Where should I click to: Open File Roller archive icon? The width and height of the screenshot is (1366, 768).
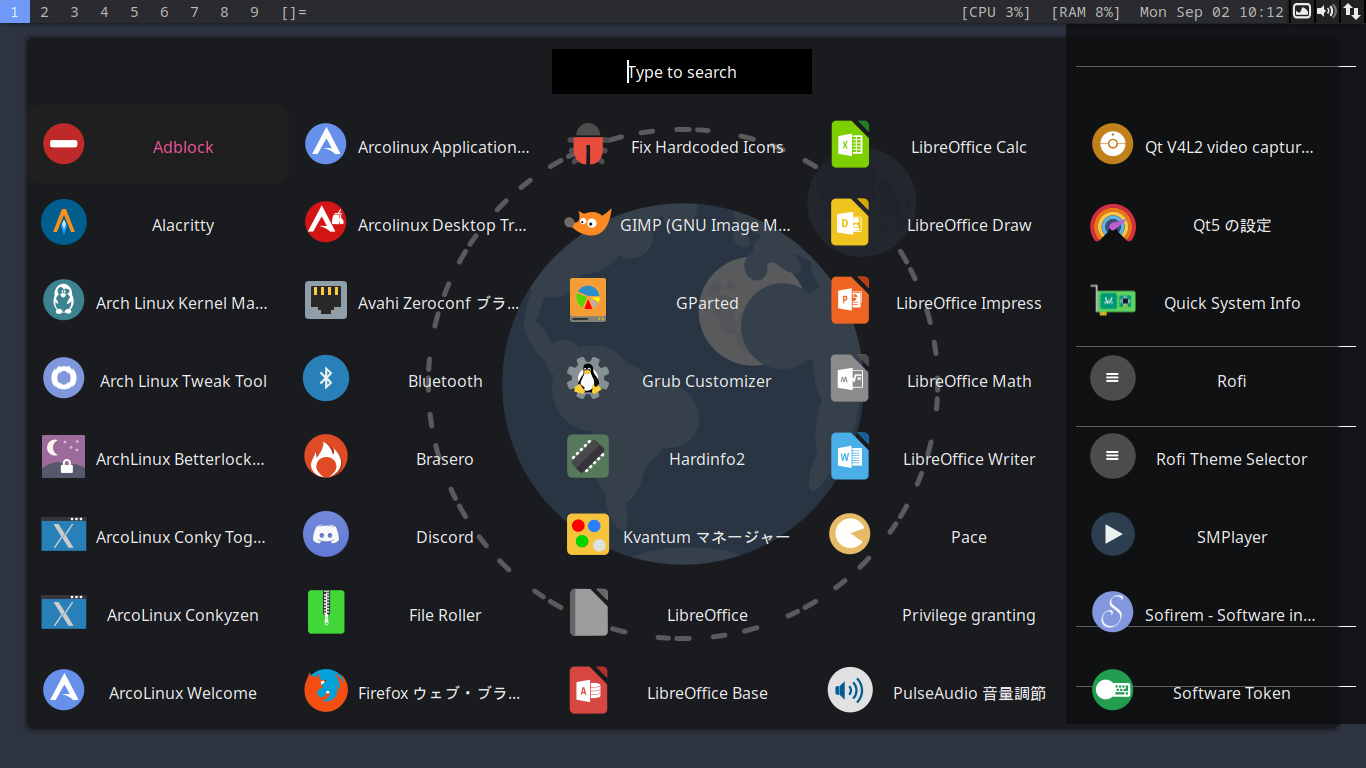tap(326, 613)
